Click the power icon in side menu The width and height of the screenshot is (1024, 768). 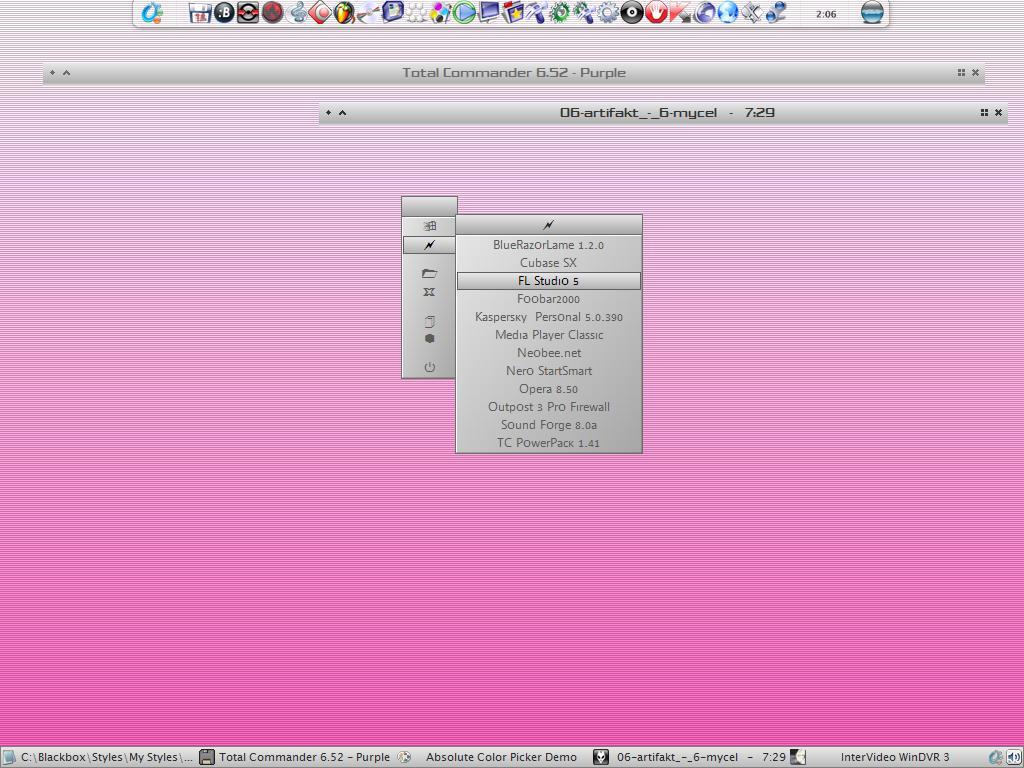[x=429, y=367]
